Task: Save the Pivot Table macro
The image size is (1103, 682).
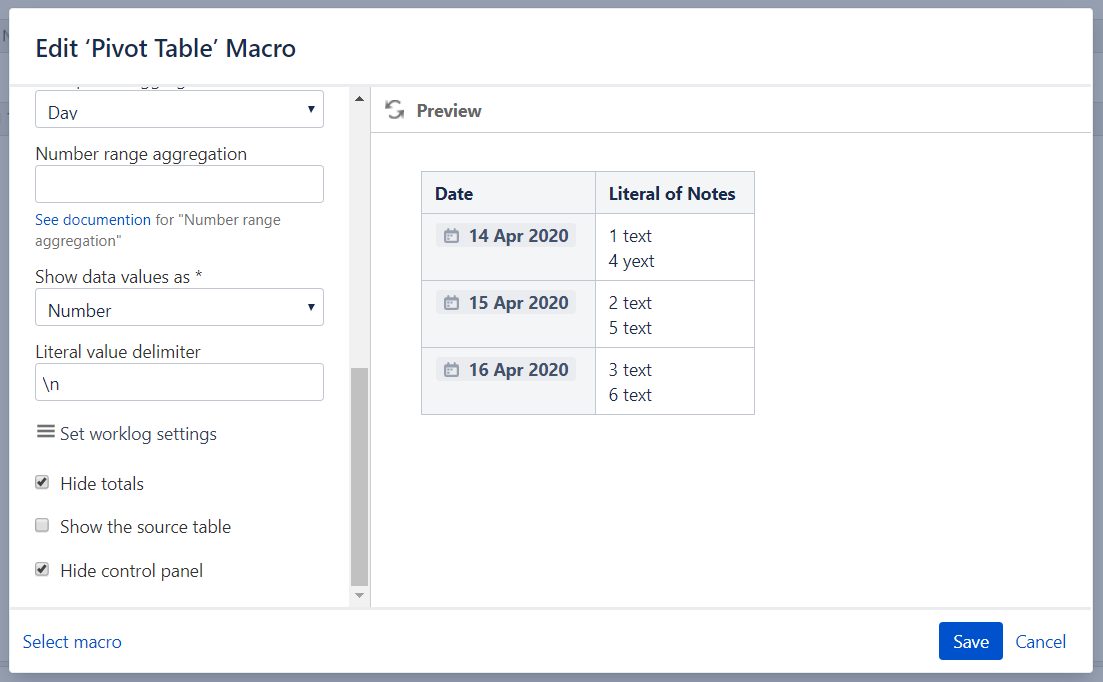Action: [970, 641]
